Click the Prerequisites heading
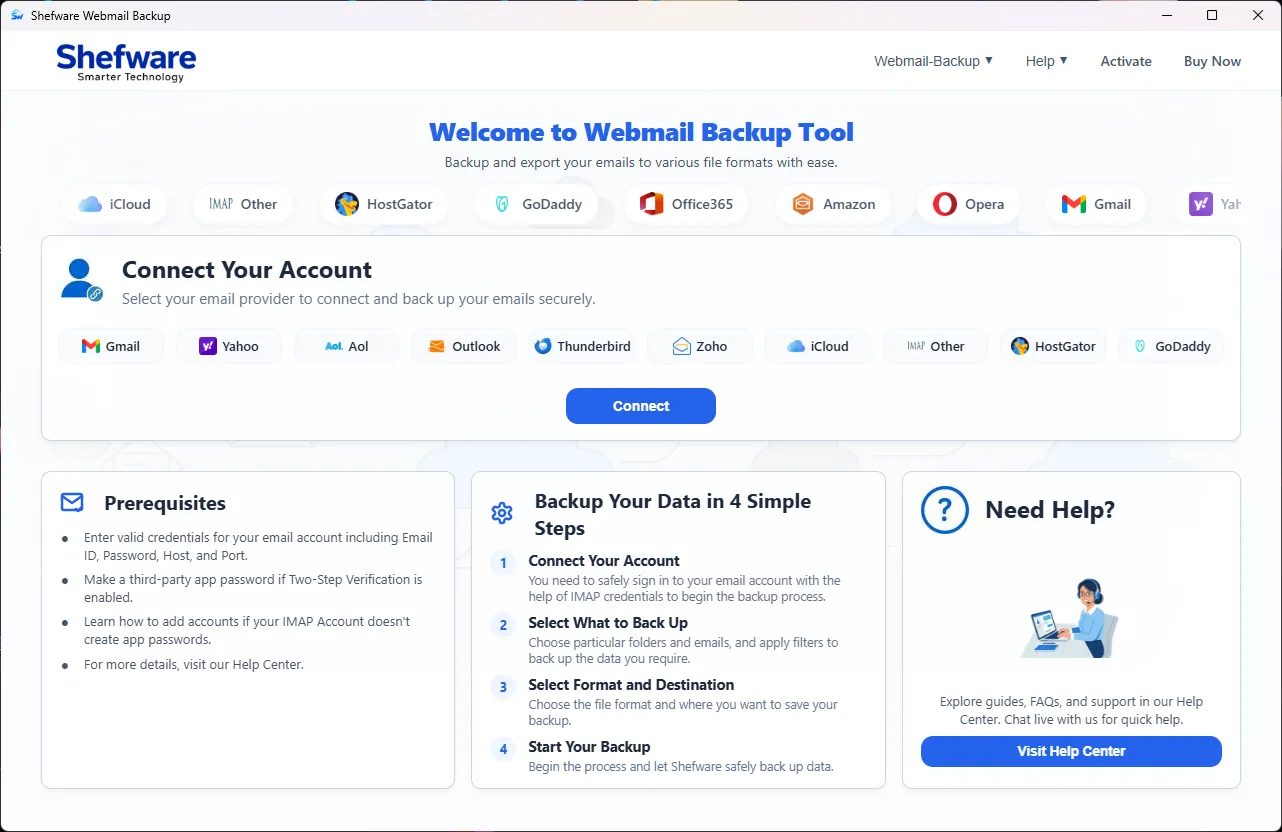This screenshot has height=832, width=1282. pyautogui.click(x=165, y=503)
